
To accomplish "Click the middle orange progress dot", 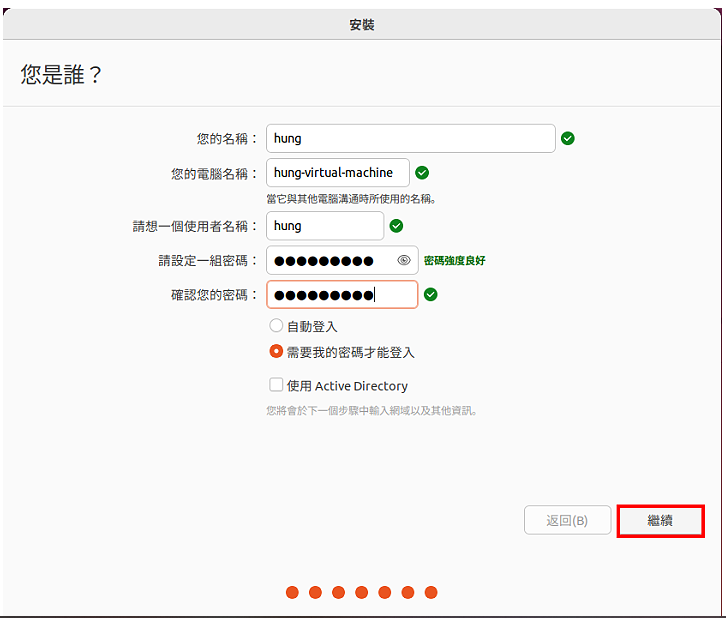I will (x=362, y=592).
